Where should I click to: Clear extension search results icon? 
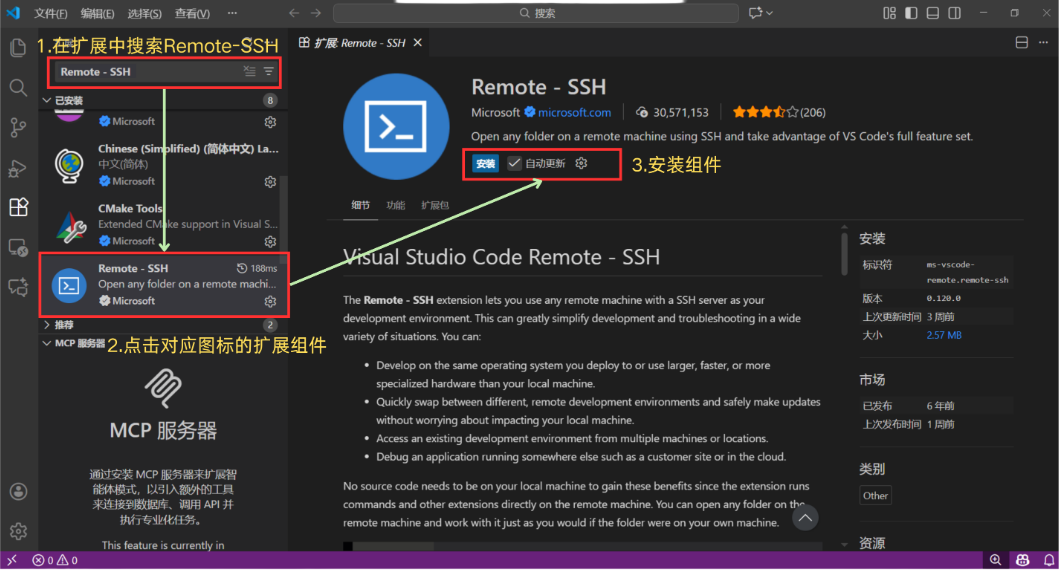[250, 71]
